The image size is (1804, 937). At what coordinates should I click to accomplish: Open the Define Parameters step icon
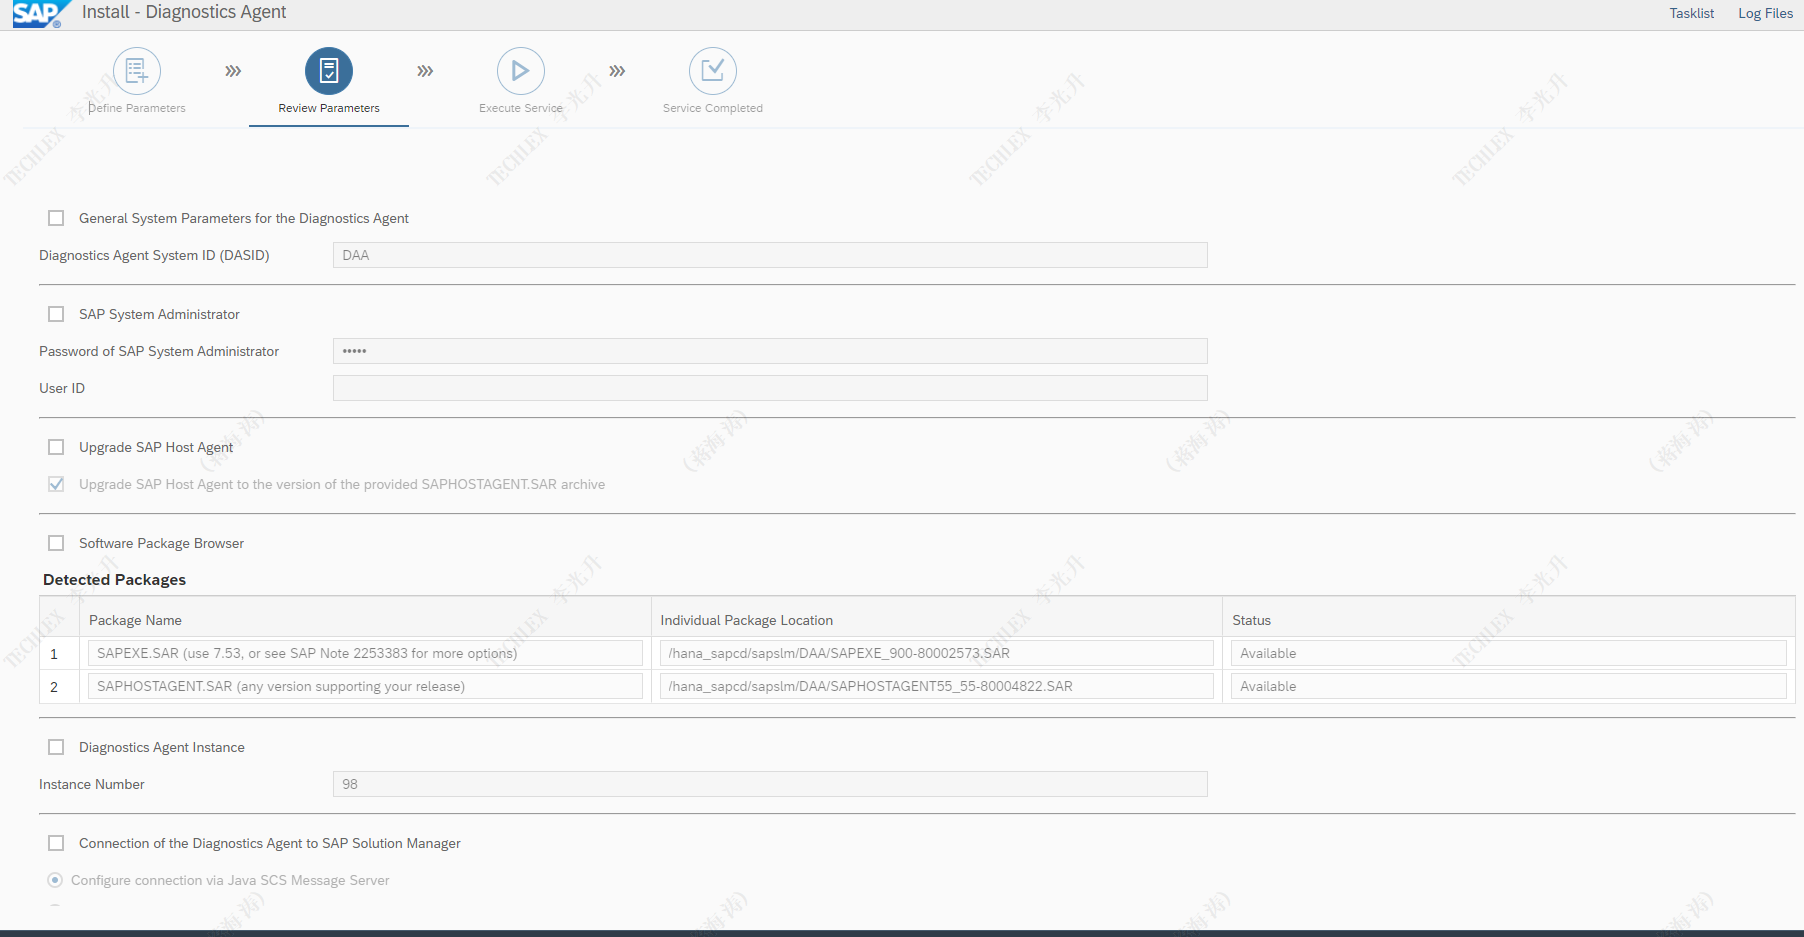click(x=137, y=71)
